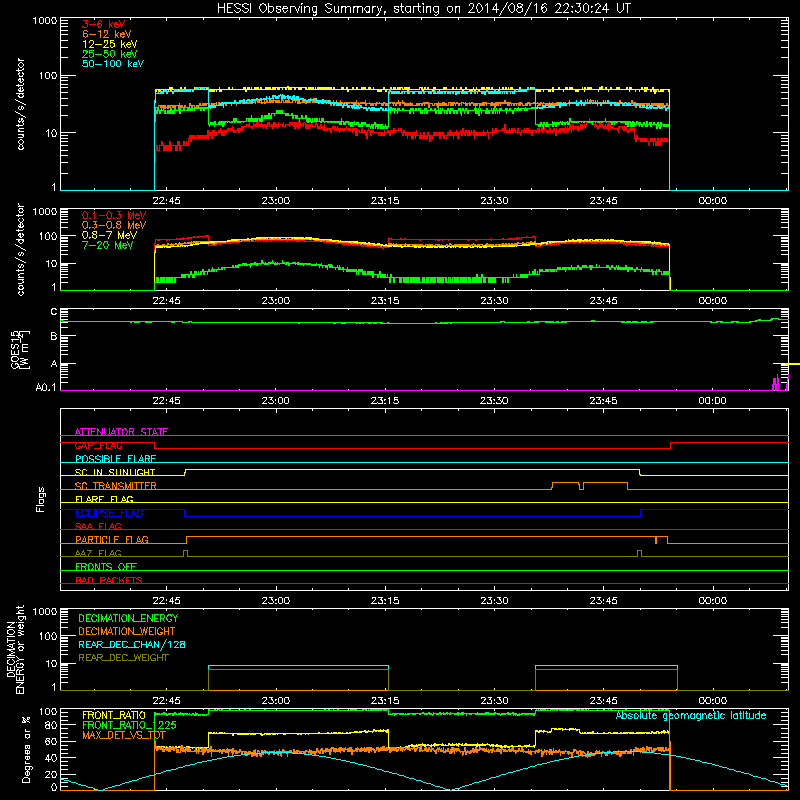
Task: Click the 0.3-0.8 MeV legend entry
Action: coord(114,225)
